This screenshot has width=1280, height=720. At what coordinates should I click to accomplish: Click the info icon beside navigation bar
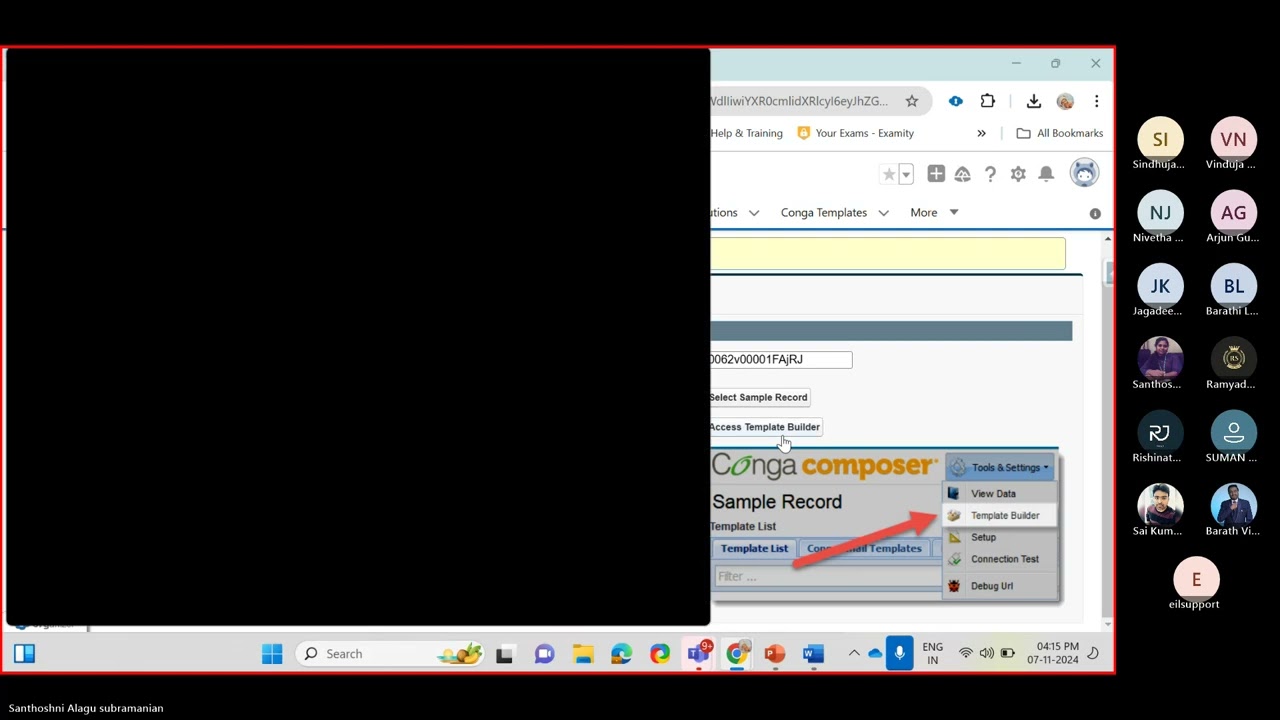[1095, 214]
